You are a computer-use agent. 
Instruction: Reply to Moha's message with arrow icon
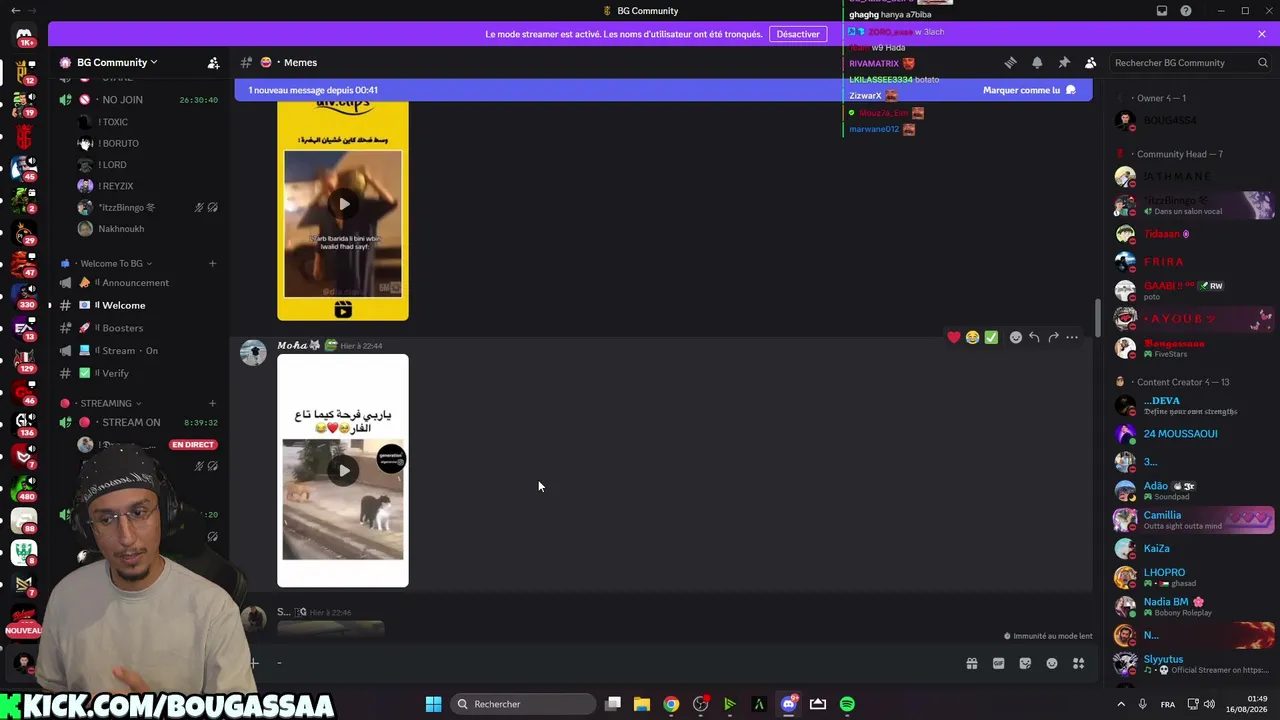click(x=1034, y=337)
